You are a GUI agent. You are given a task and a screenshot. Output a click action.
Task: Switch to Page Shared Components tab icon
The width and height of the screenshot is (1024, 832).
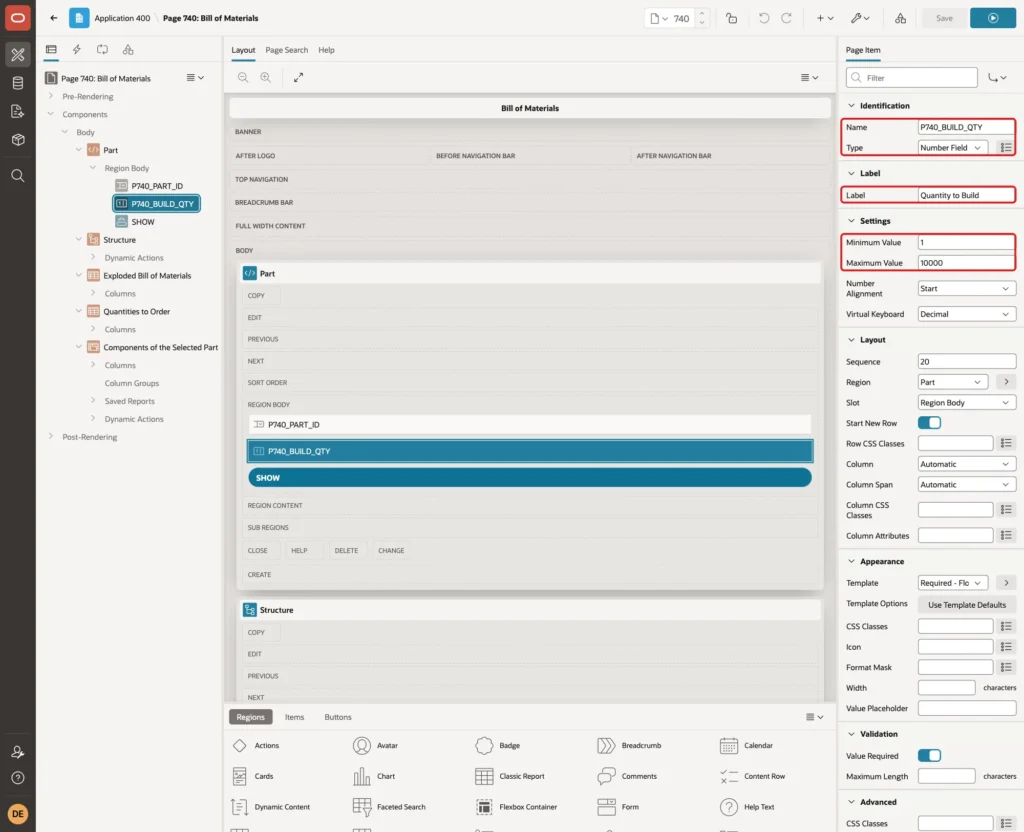point(128,50)
